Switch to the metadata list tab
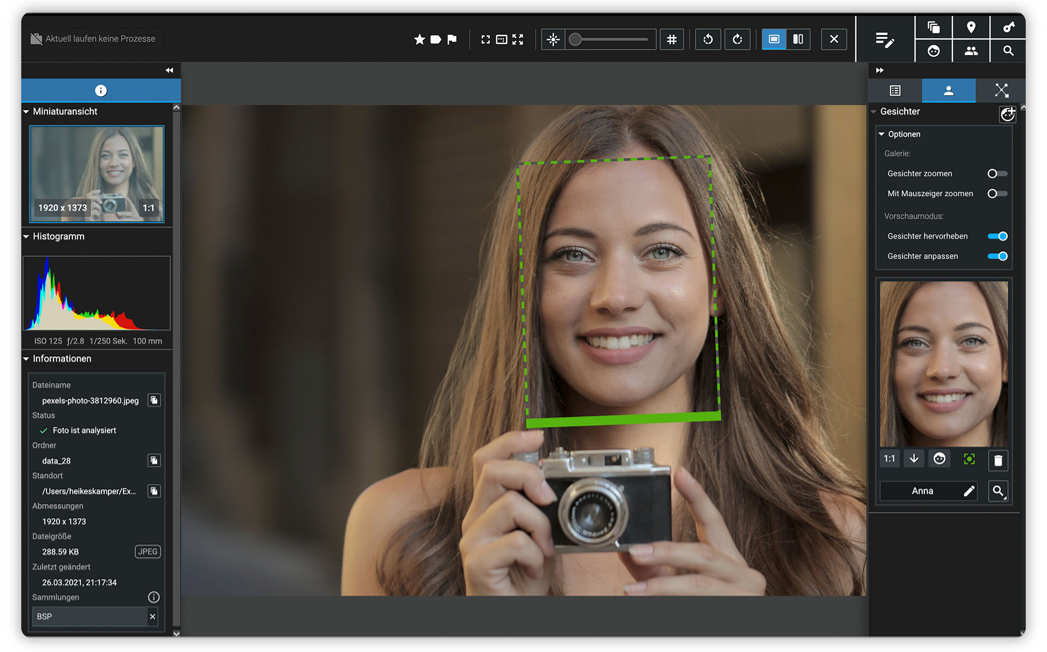The image size is (1047, 652). [x=895, y=90]
